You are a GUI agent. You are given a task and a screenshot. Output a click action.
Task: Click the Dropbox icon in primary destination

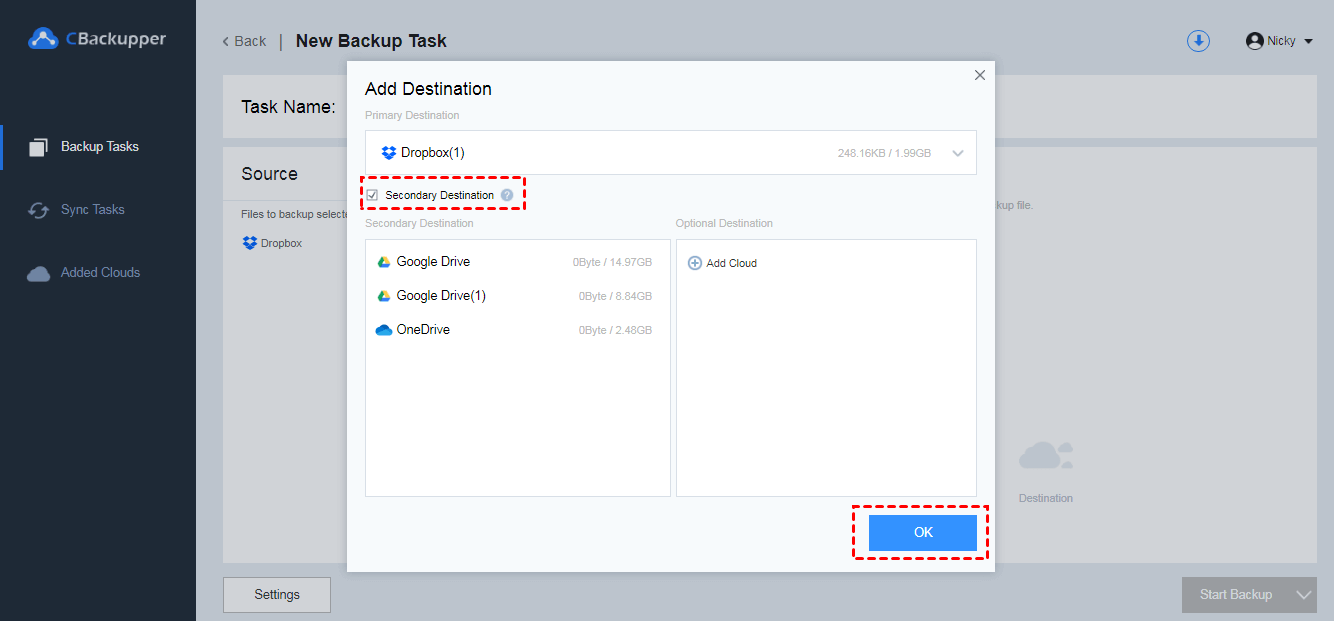point(389,153)
